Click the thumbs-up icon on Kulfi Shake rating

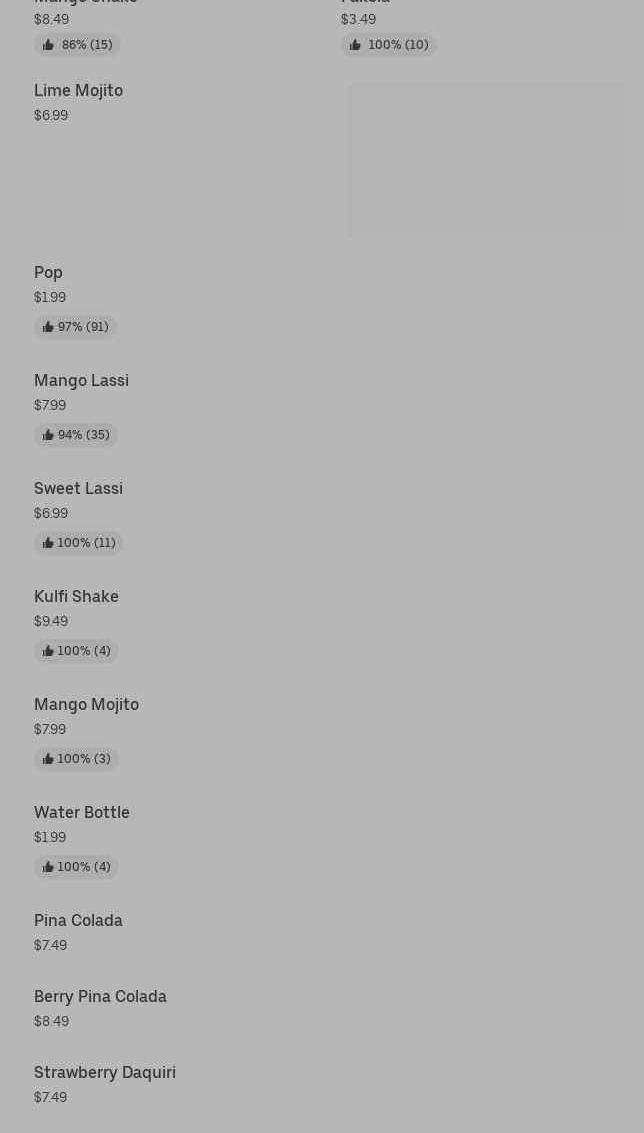[x=48, y=651]
